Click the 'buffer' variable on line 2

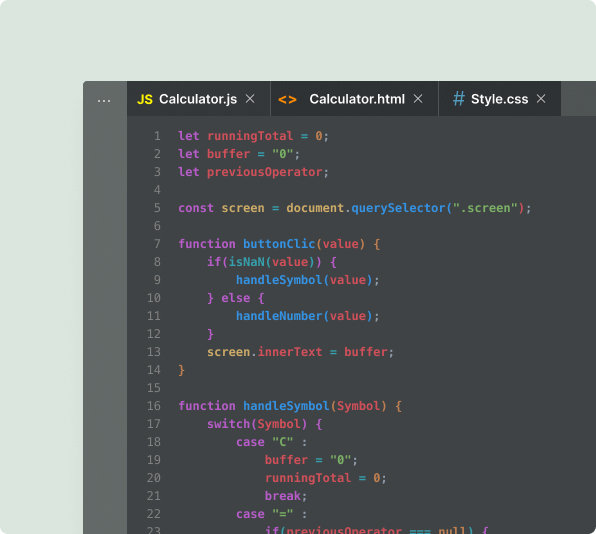228,154
